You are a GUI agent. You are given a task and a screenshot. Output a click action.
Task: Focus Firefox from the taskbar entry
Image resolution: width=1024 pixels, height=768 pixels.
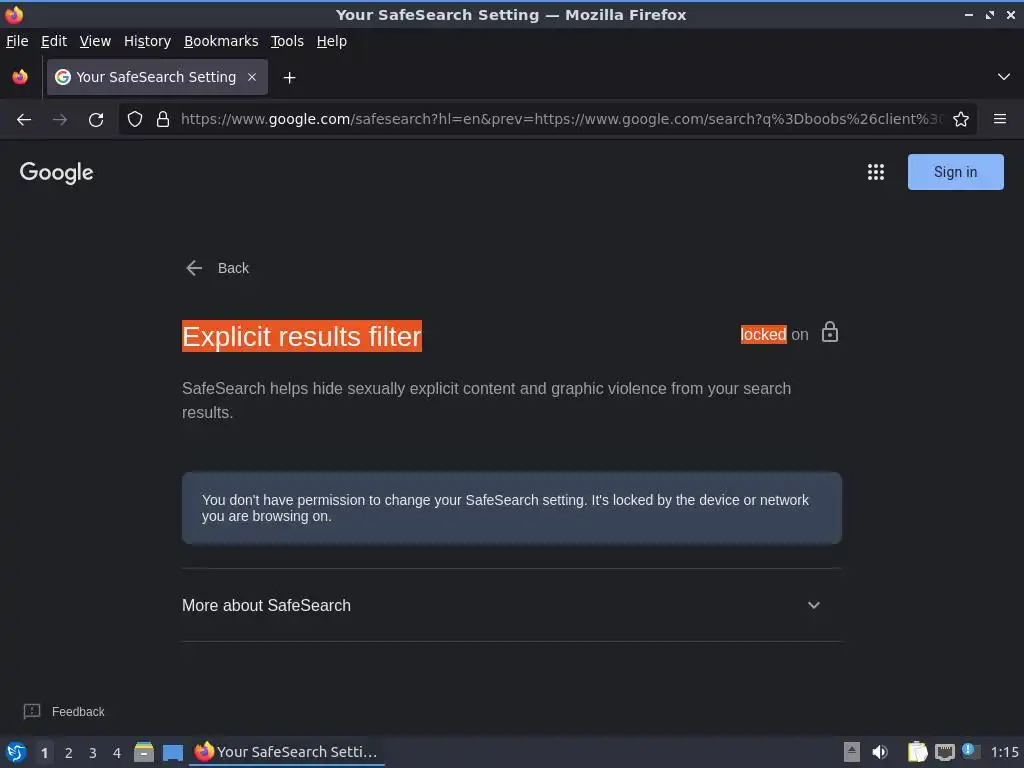coord(287,752)
